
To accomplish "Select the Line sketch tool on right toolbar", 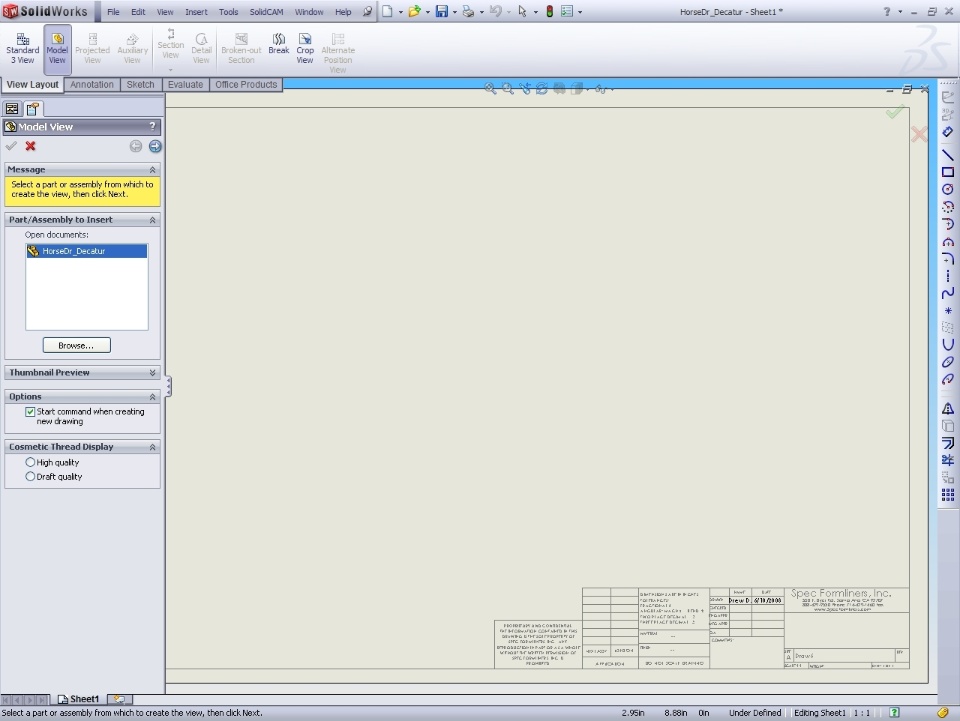I will tap(948, 155).
